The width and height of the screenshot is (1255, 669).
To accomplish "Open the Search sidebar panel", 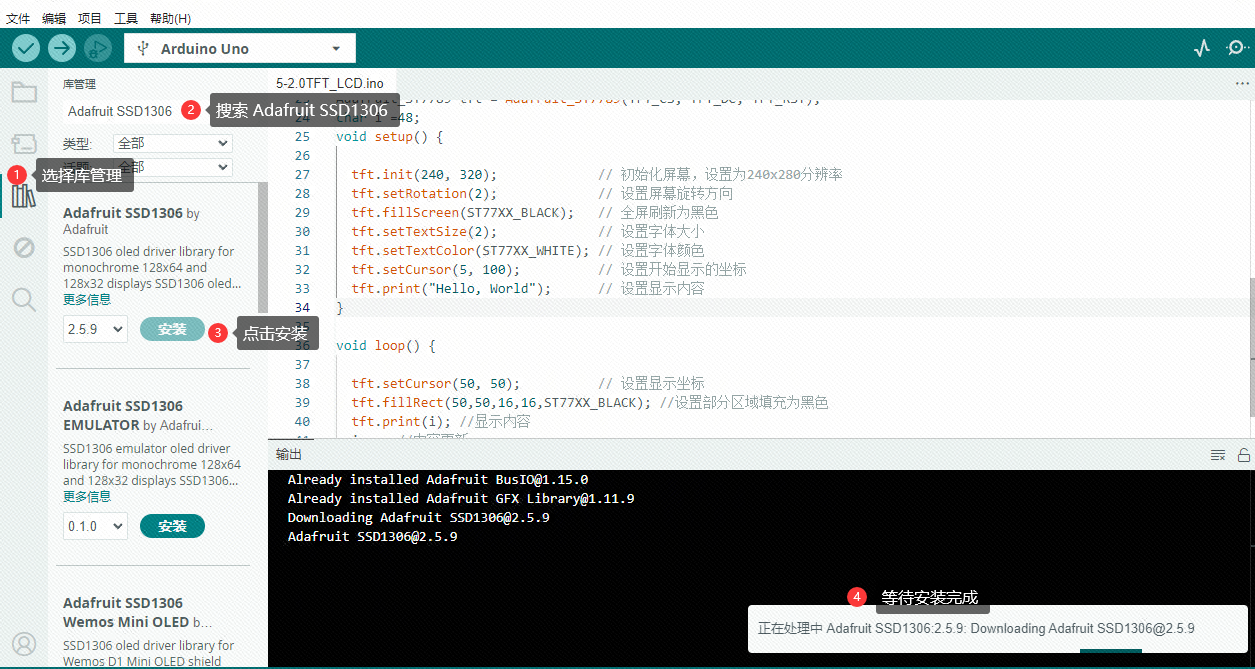I will [x=24, y=298].
